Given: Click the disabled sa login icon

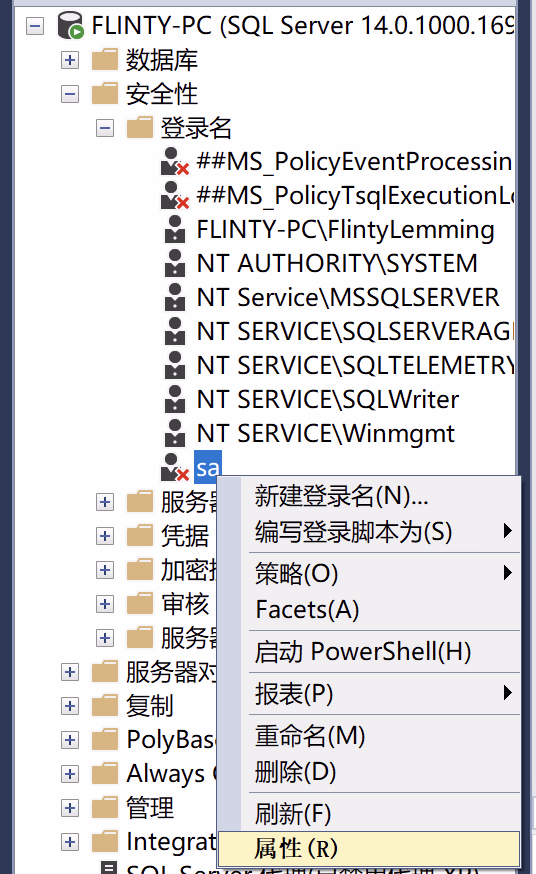Looking at the screenshot, I should point(175,467).
